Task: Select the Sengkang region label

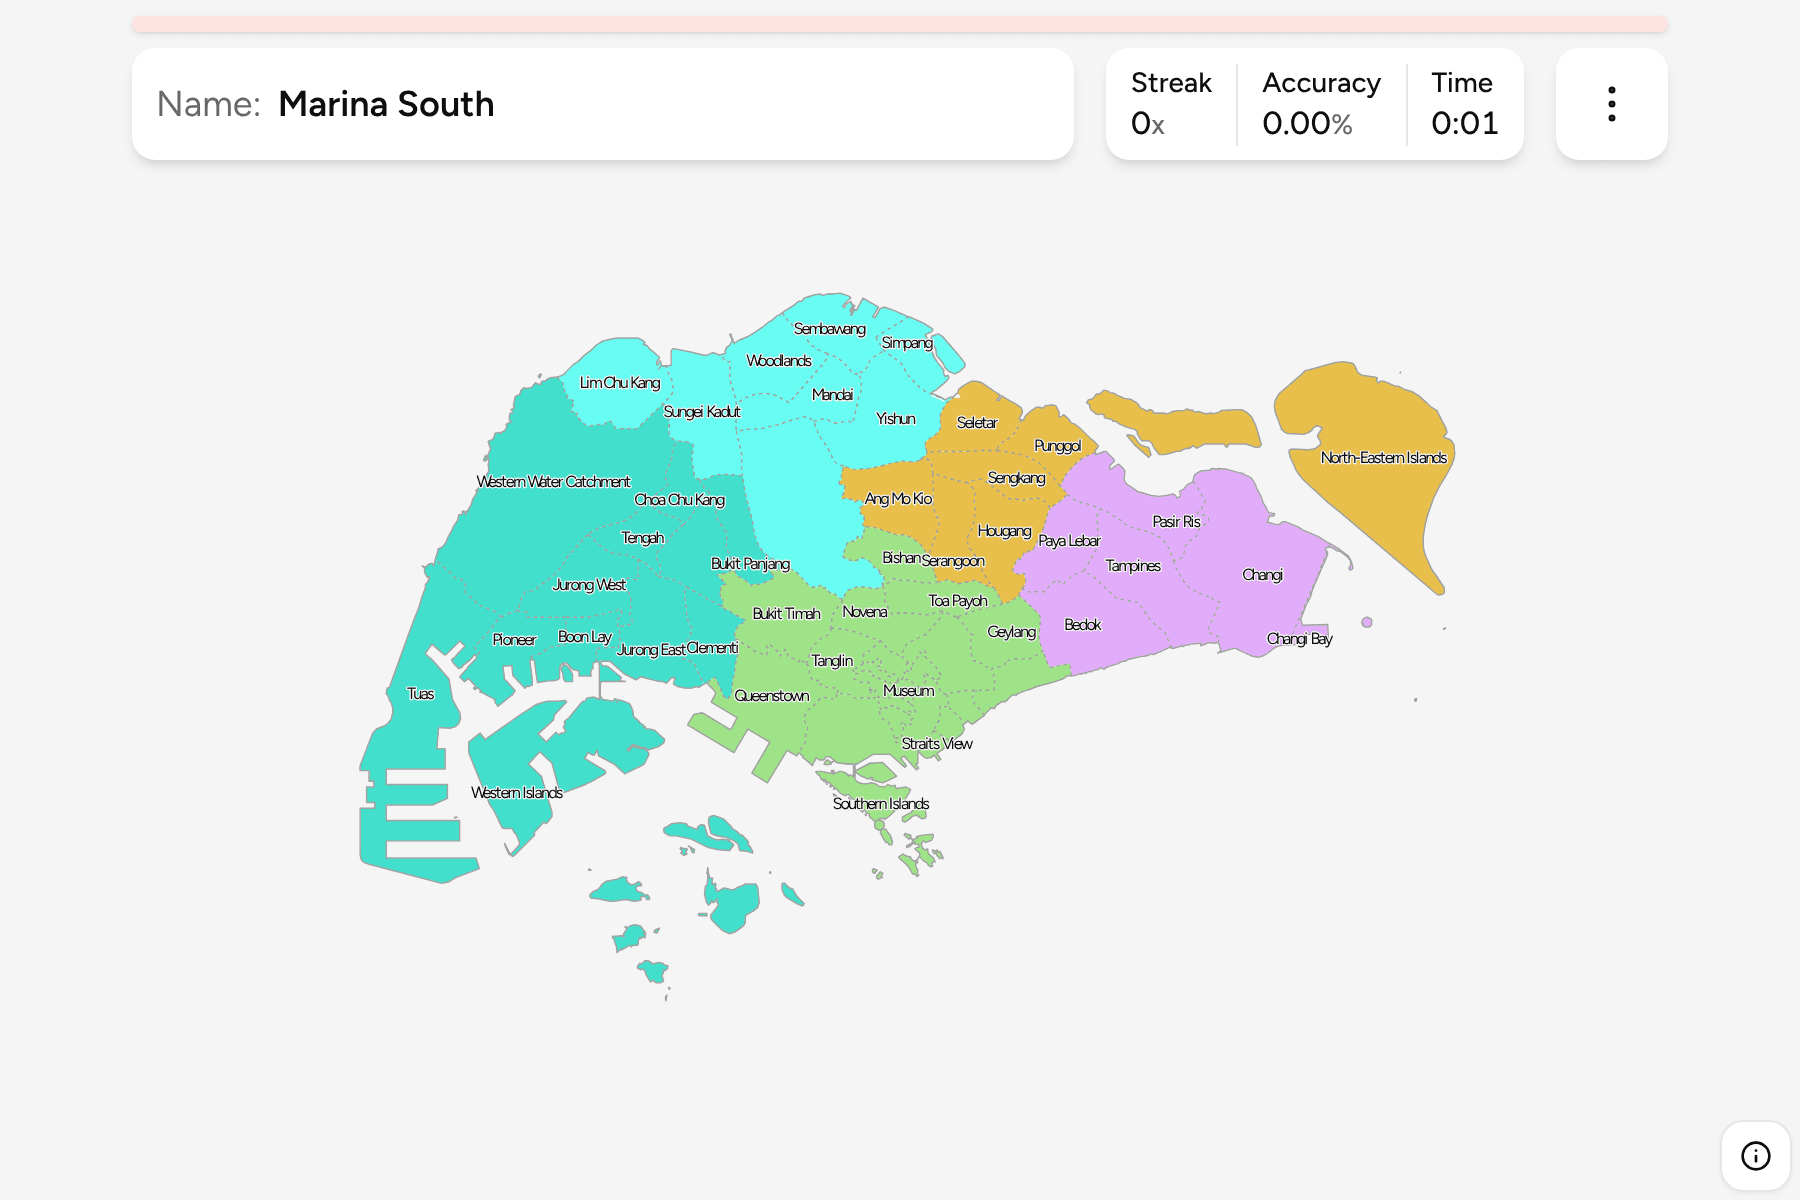Action: pos(1016,478)
